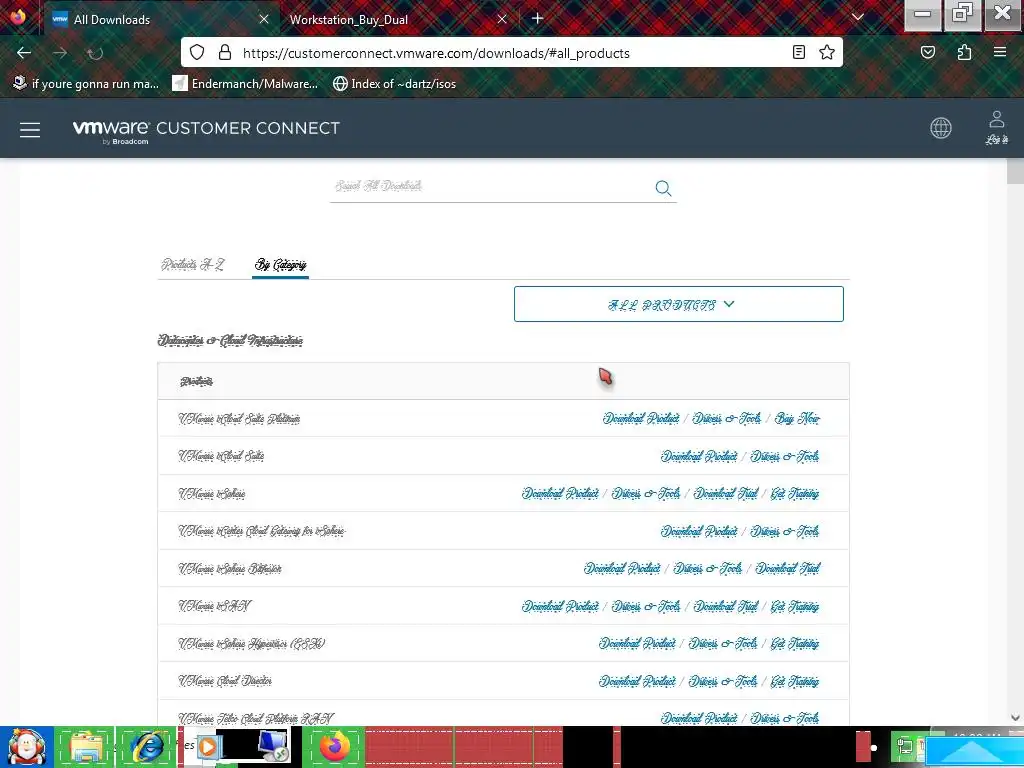1024x768 pixels.
Task: Click Download Product for vCenter Cloud Gateway
Action: coord(699,531)
